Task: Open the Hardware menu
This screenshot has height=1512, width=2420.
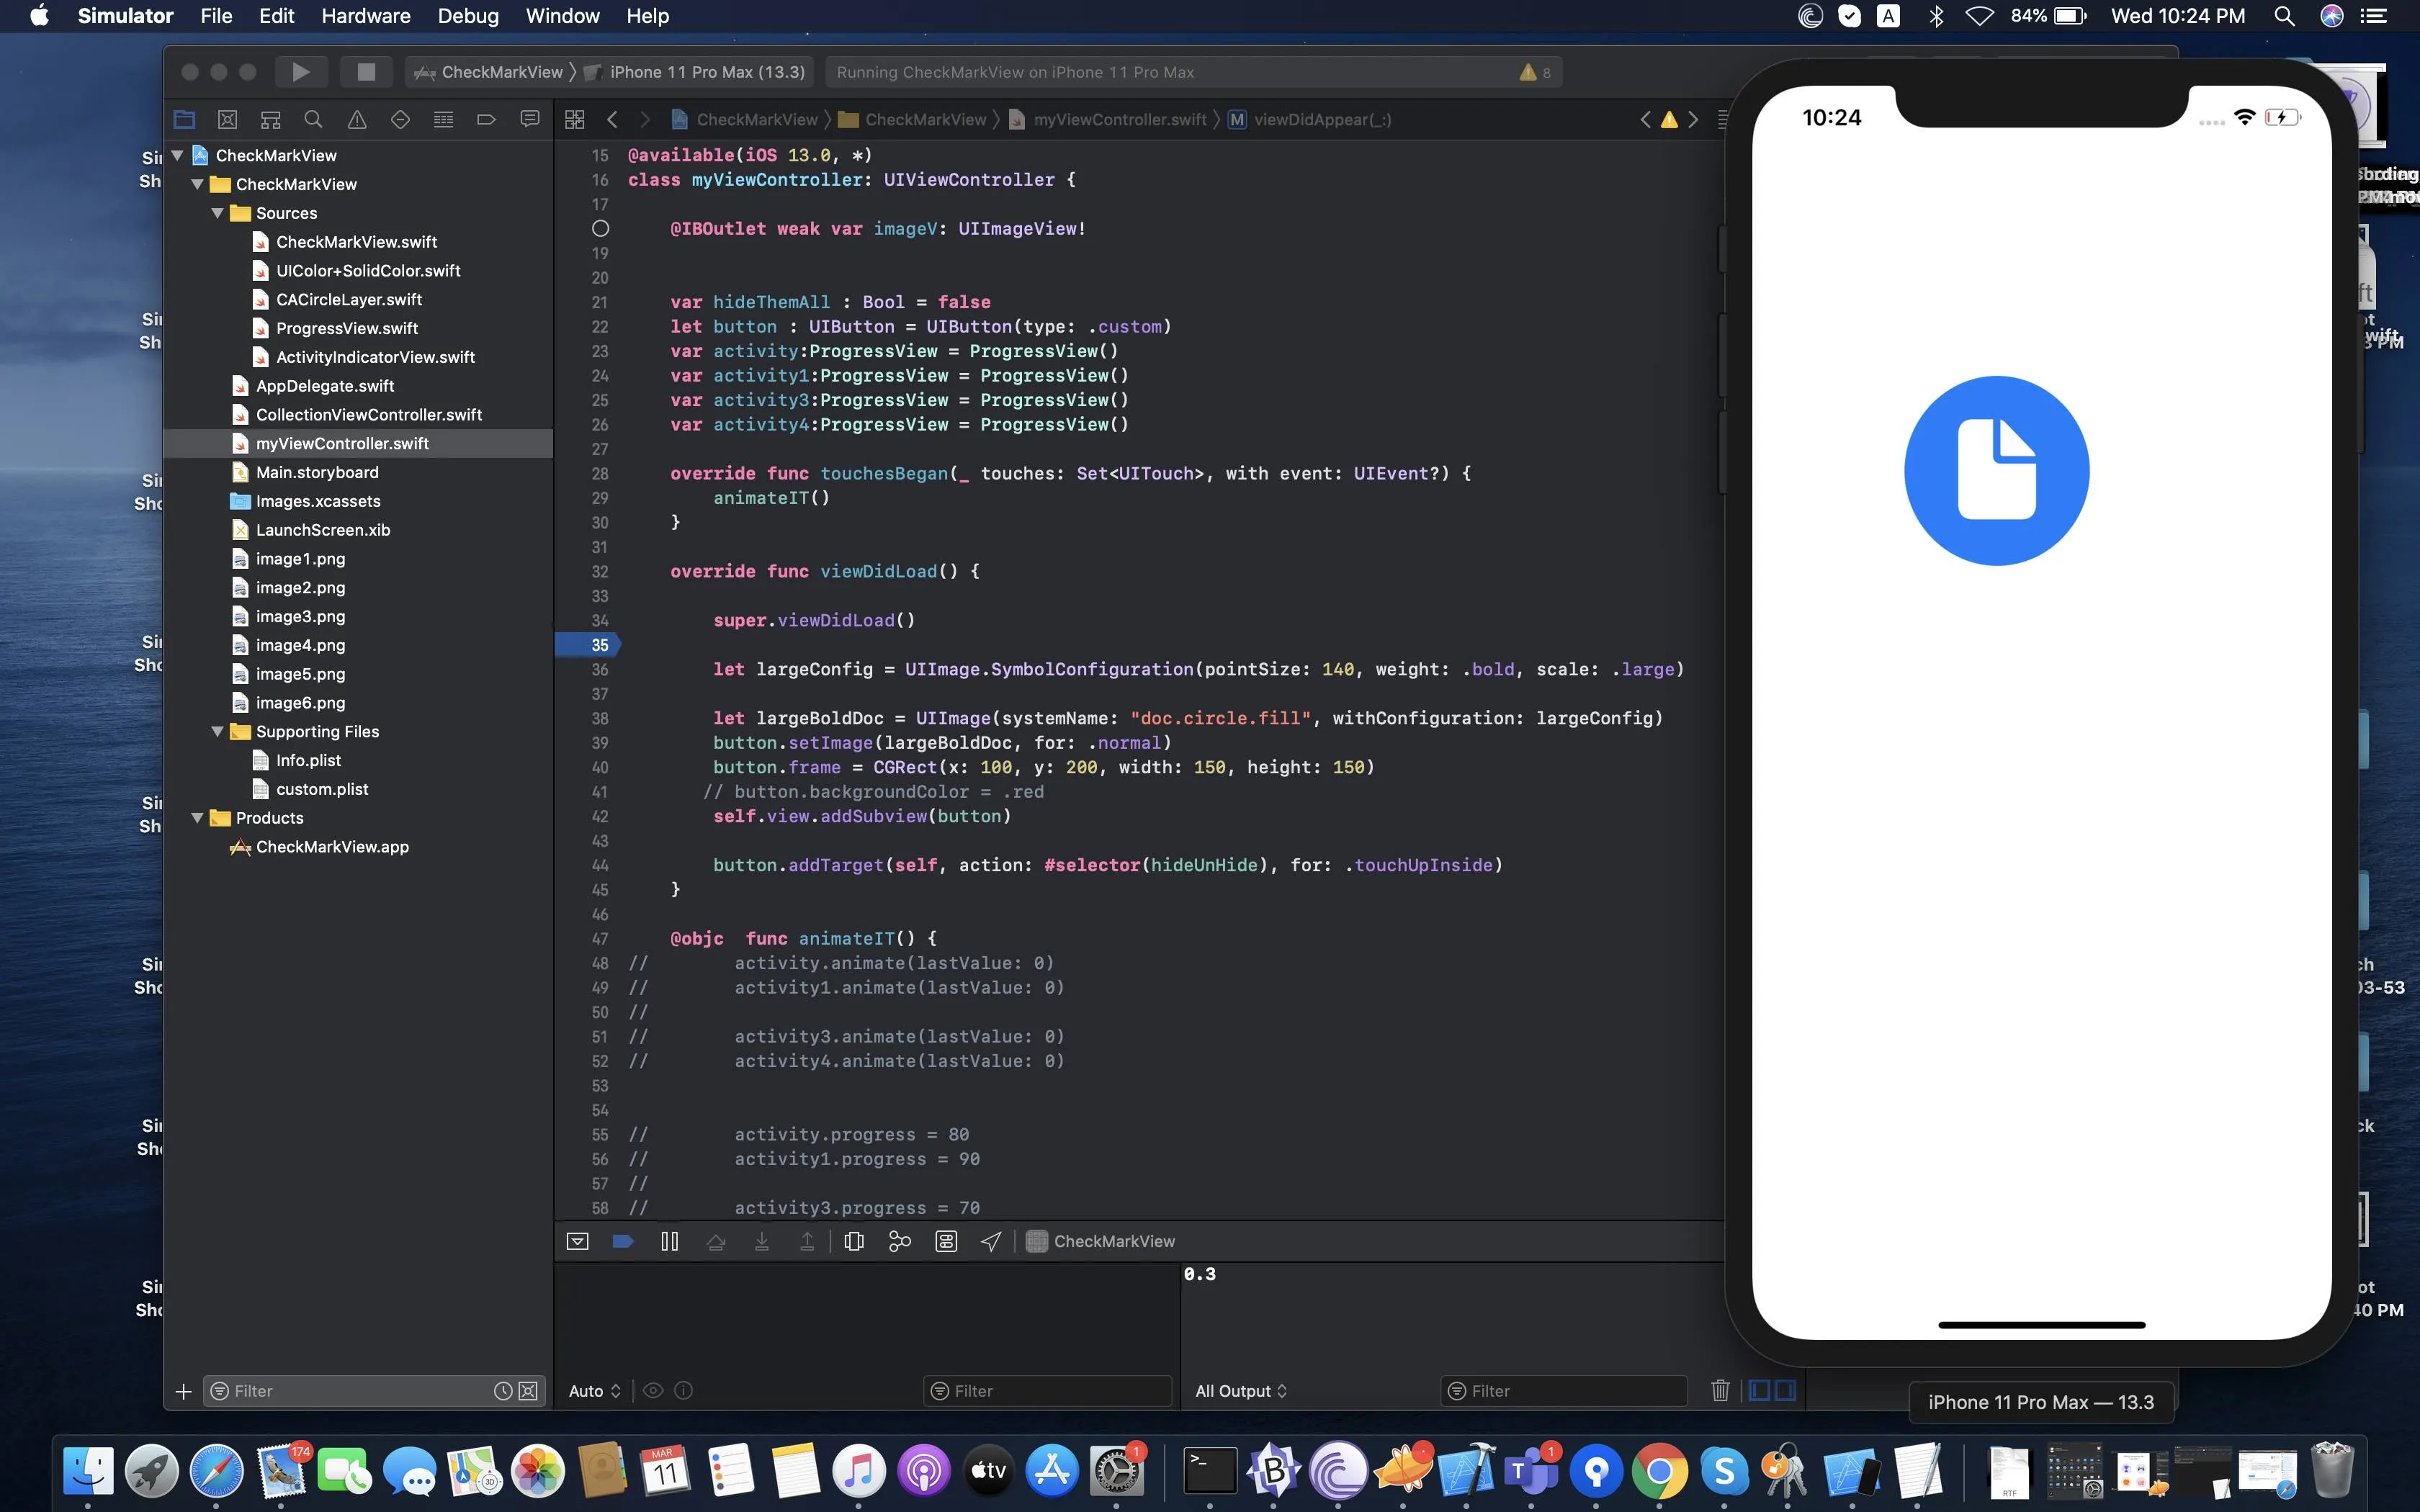Action: click(365, 16)
